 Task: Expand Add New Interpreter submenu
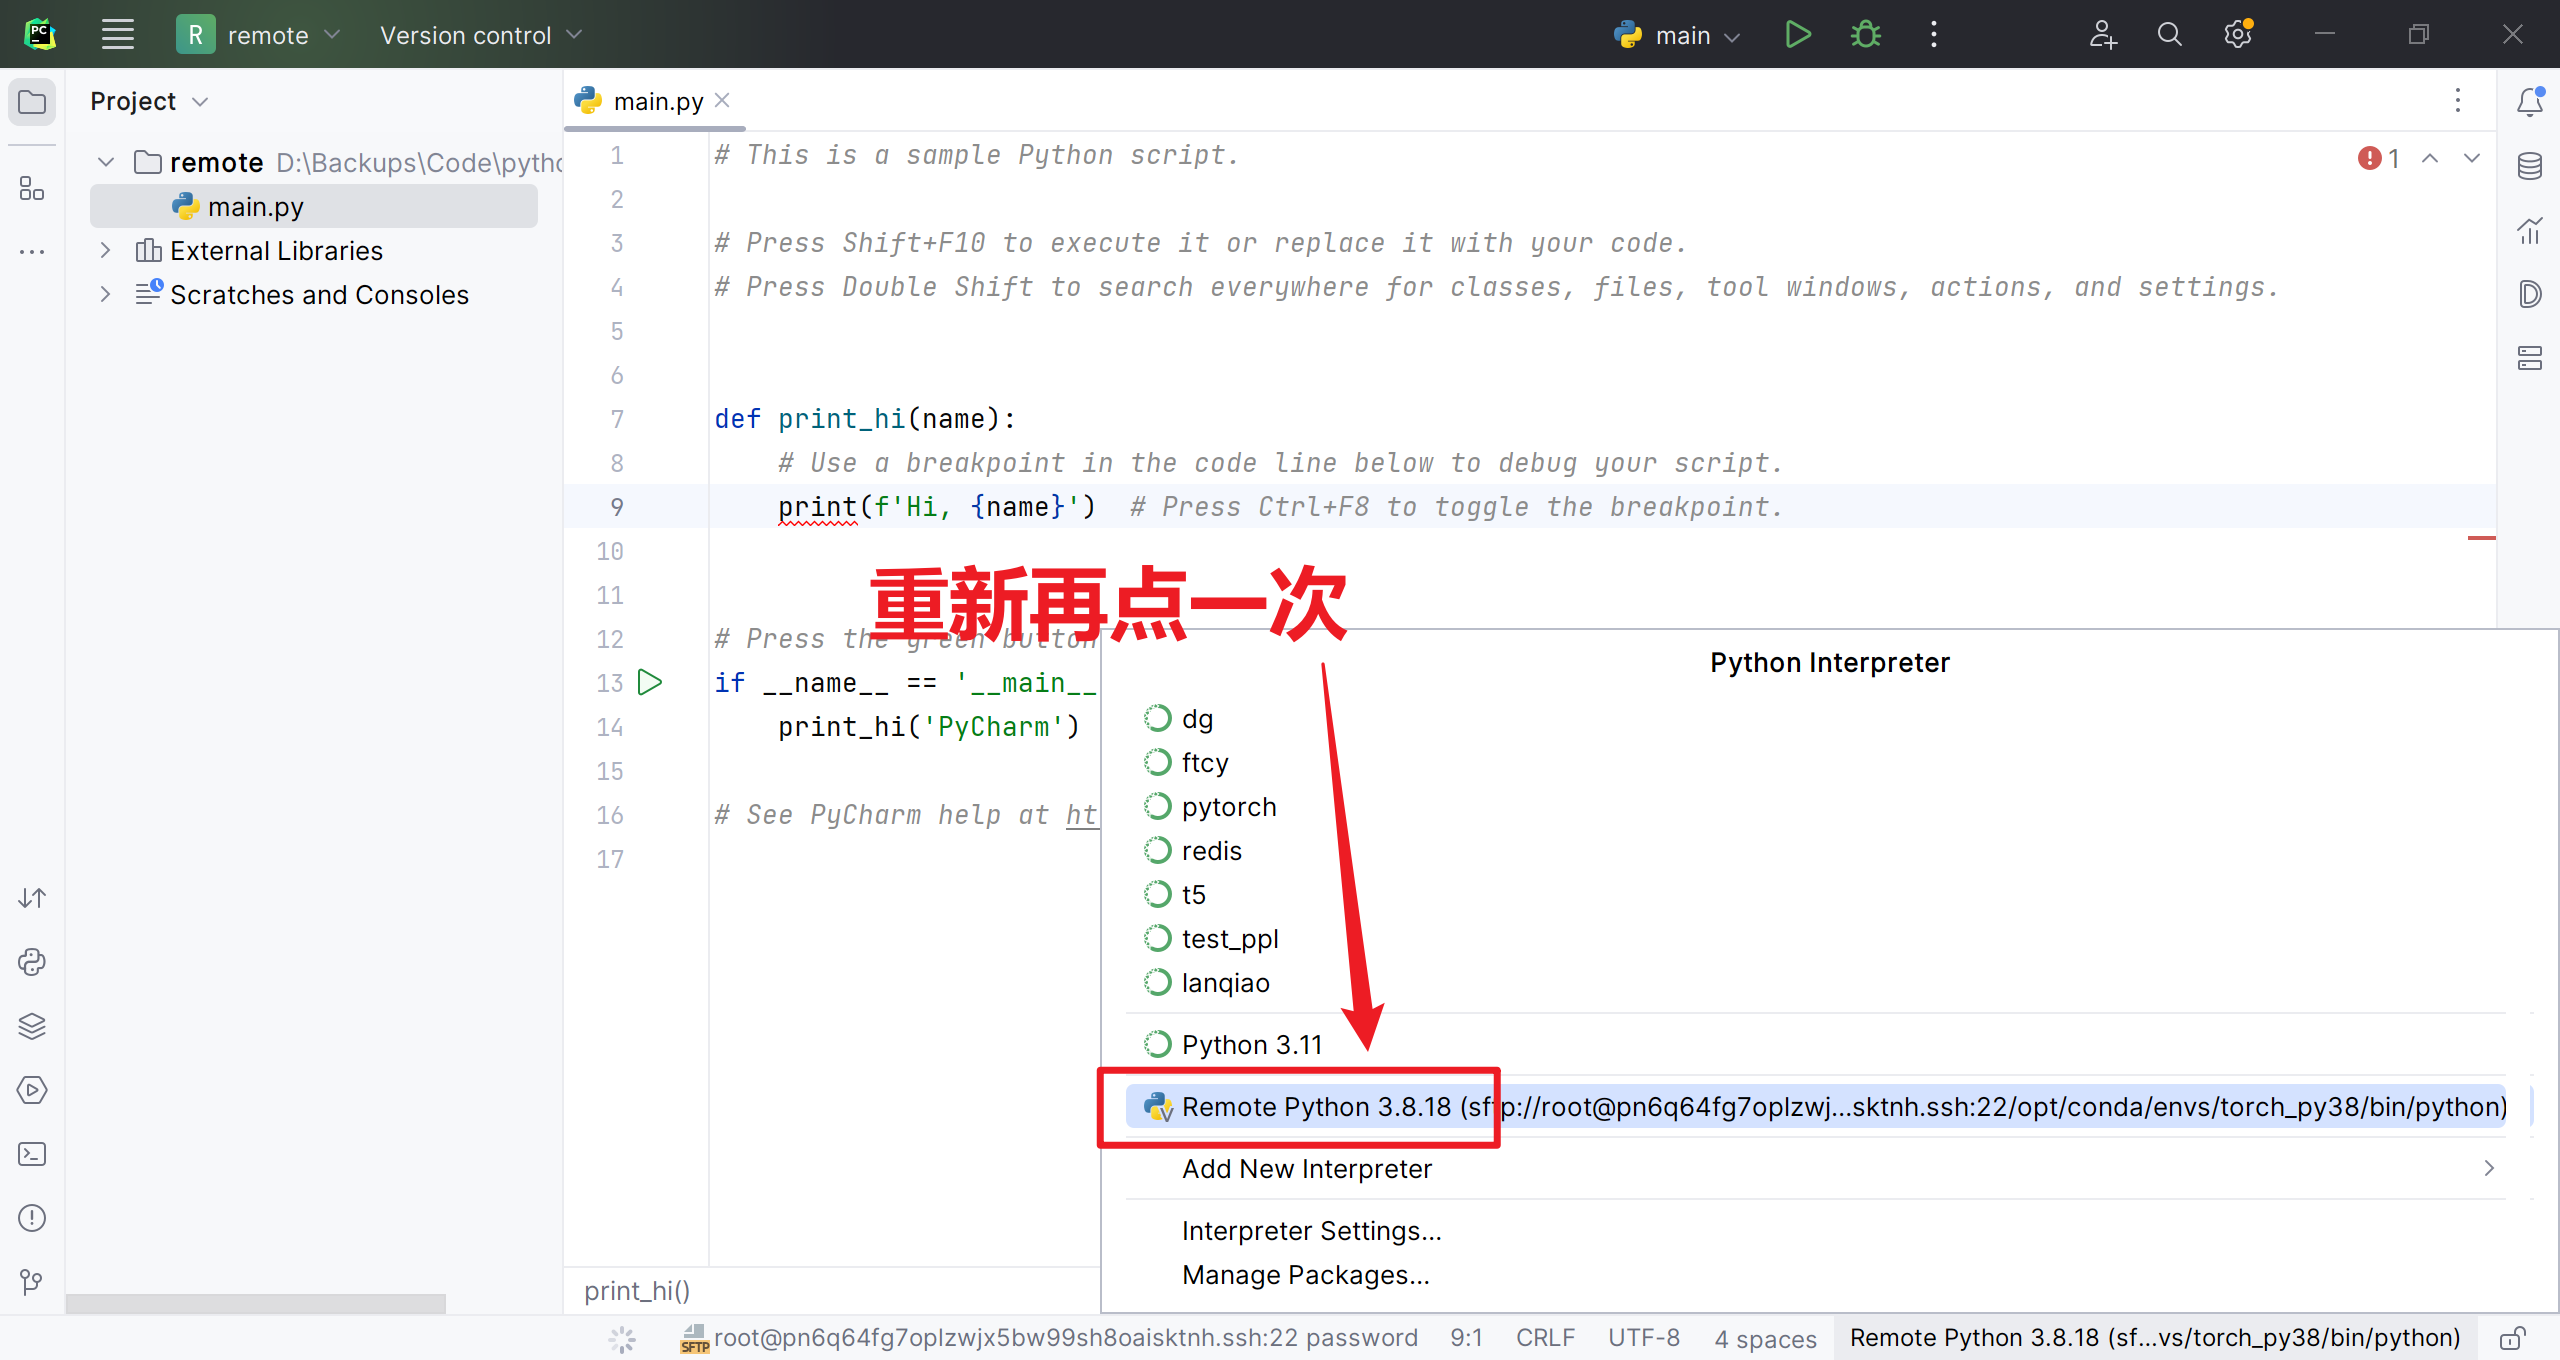pos(1816,1168)
